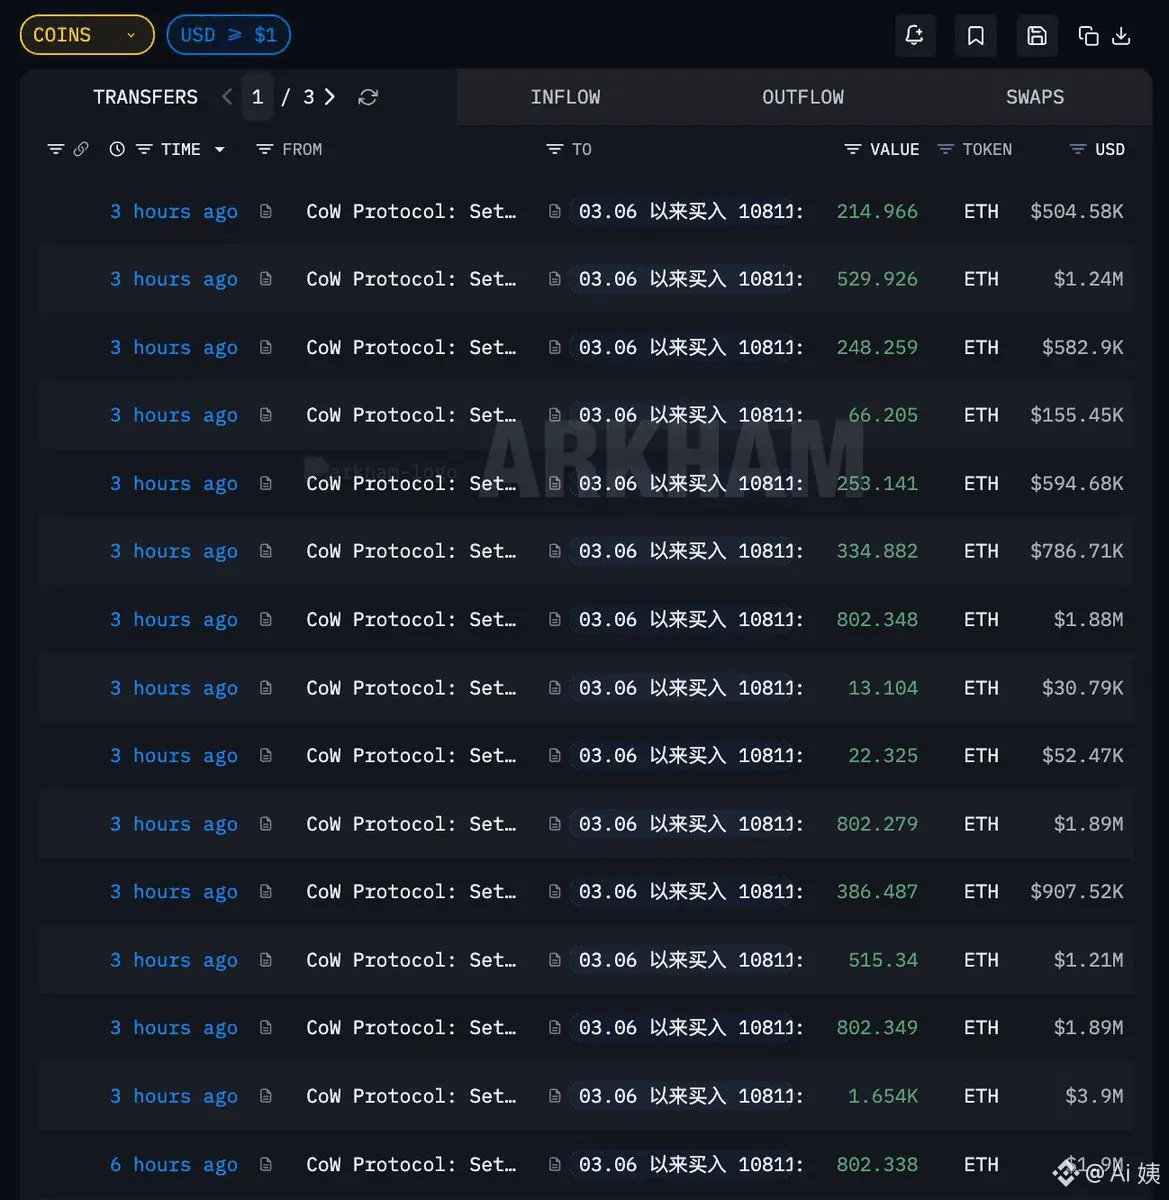Viewport: 1169px width, 1200px height.
Task: Switch to the INFLOW tab
Action: 565,97
